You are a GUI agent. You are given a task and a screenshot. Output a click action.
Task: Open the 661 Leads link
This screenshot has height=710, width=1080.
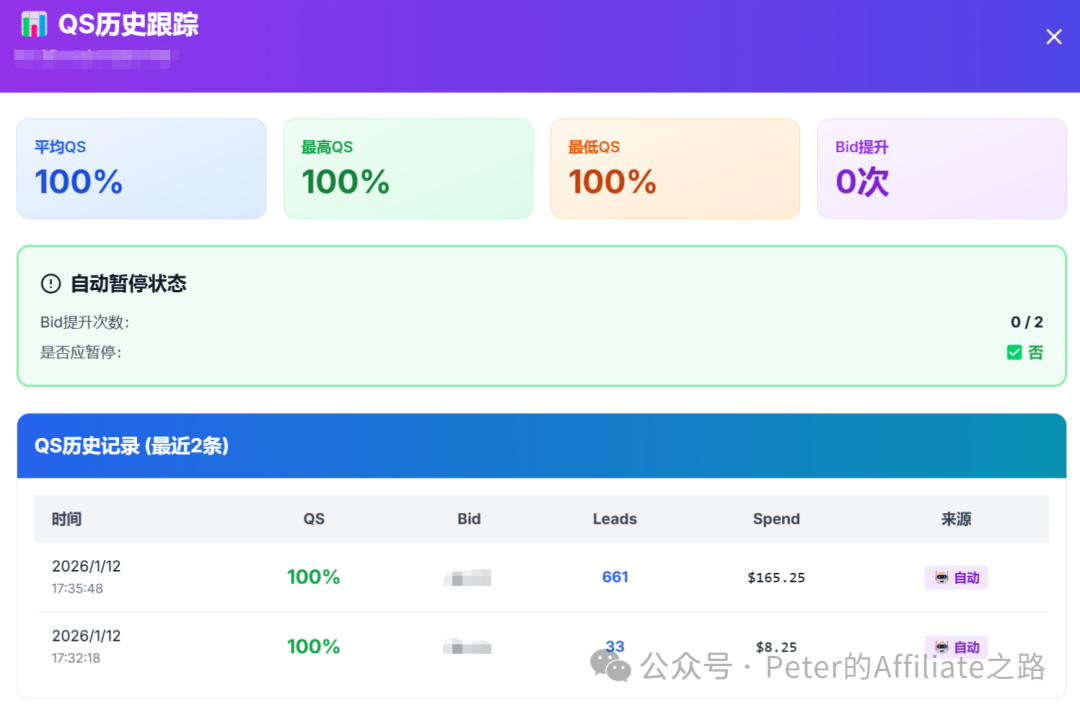click(614, 577)
